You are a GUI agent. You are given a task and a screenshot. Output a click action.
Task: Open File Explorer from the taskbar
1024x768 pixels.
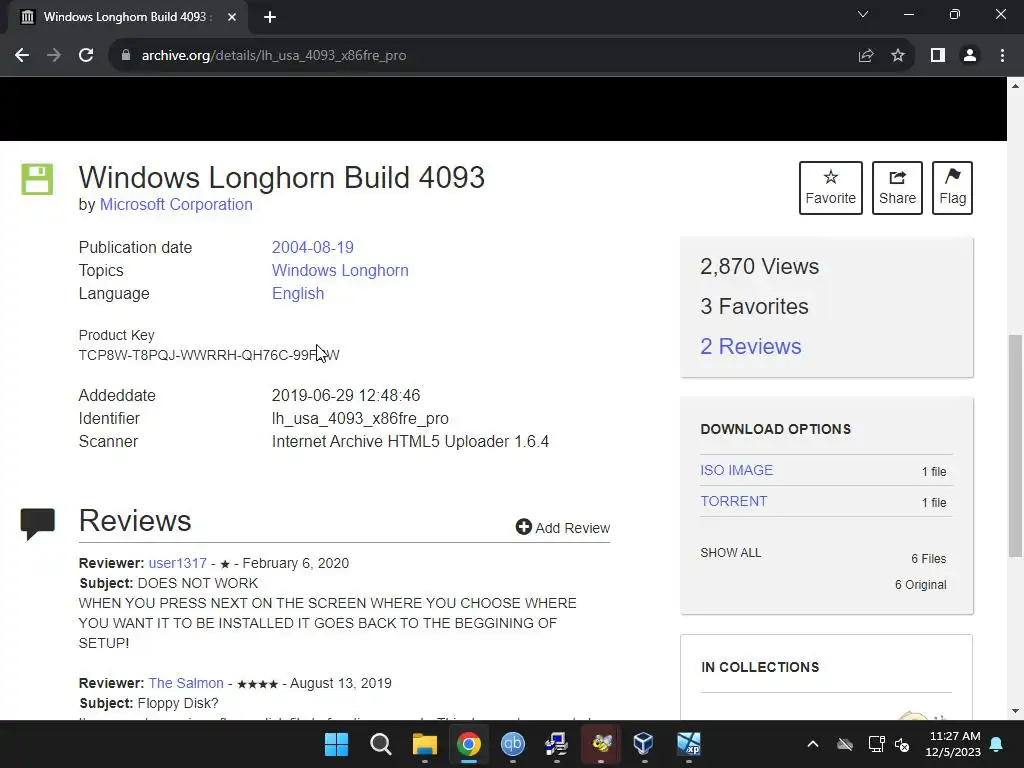click(x=424, y=744)
